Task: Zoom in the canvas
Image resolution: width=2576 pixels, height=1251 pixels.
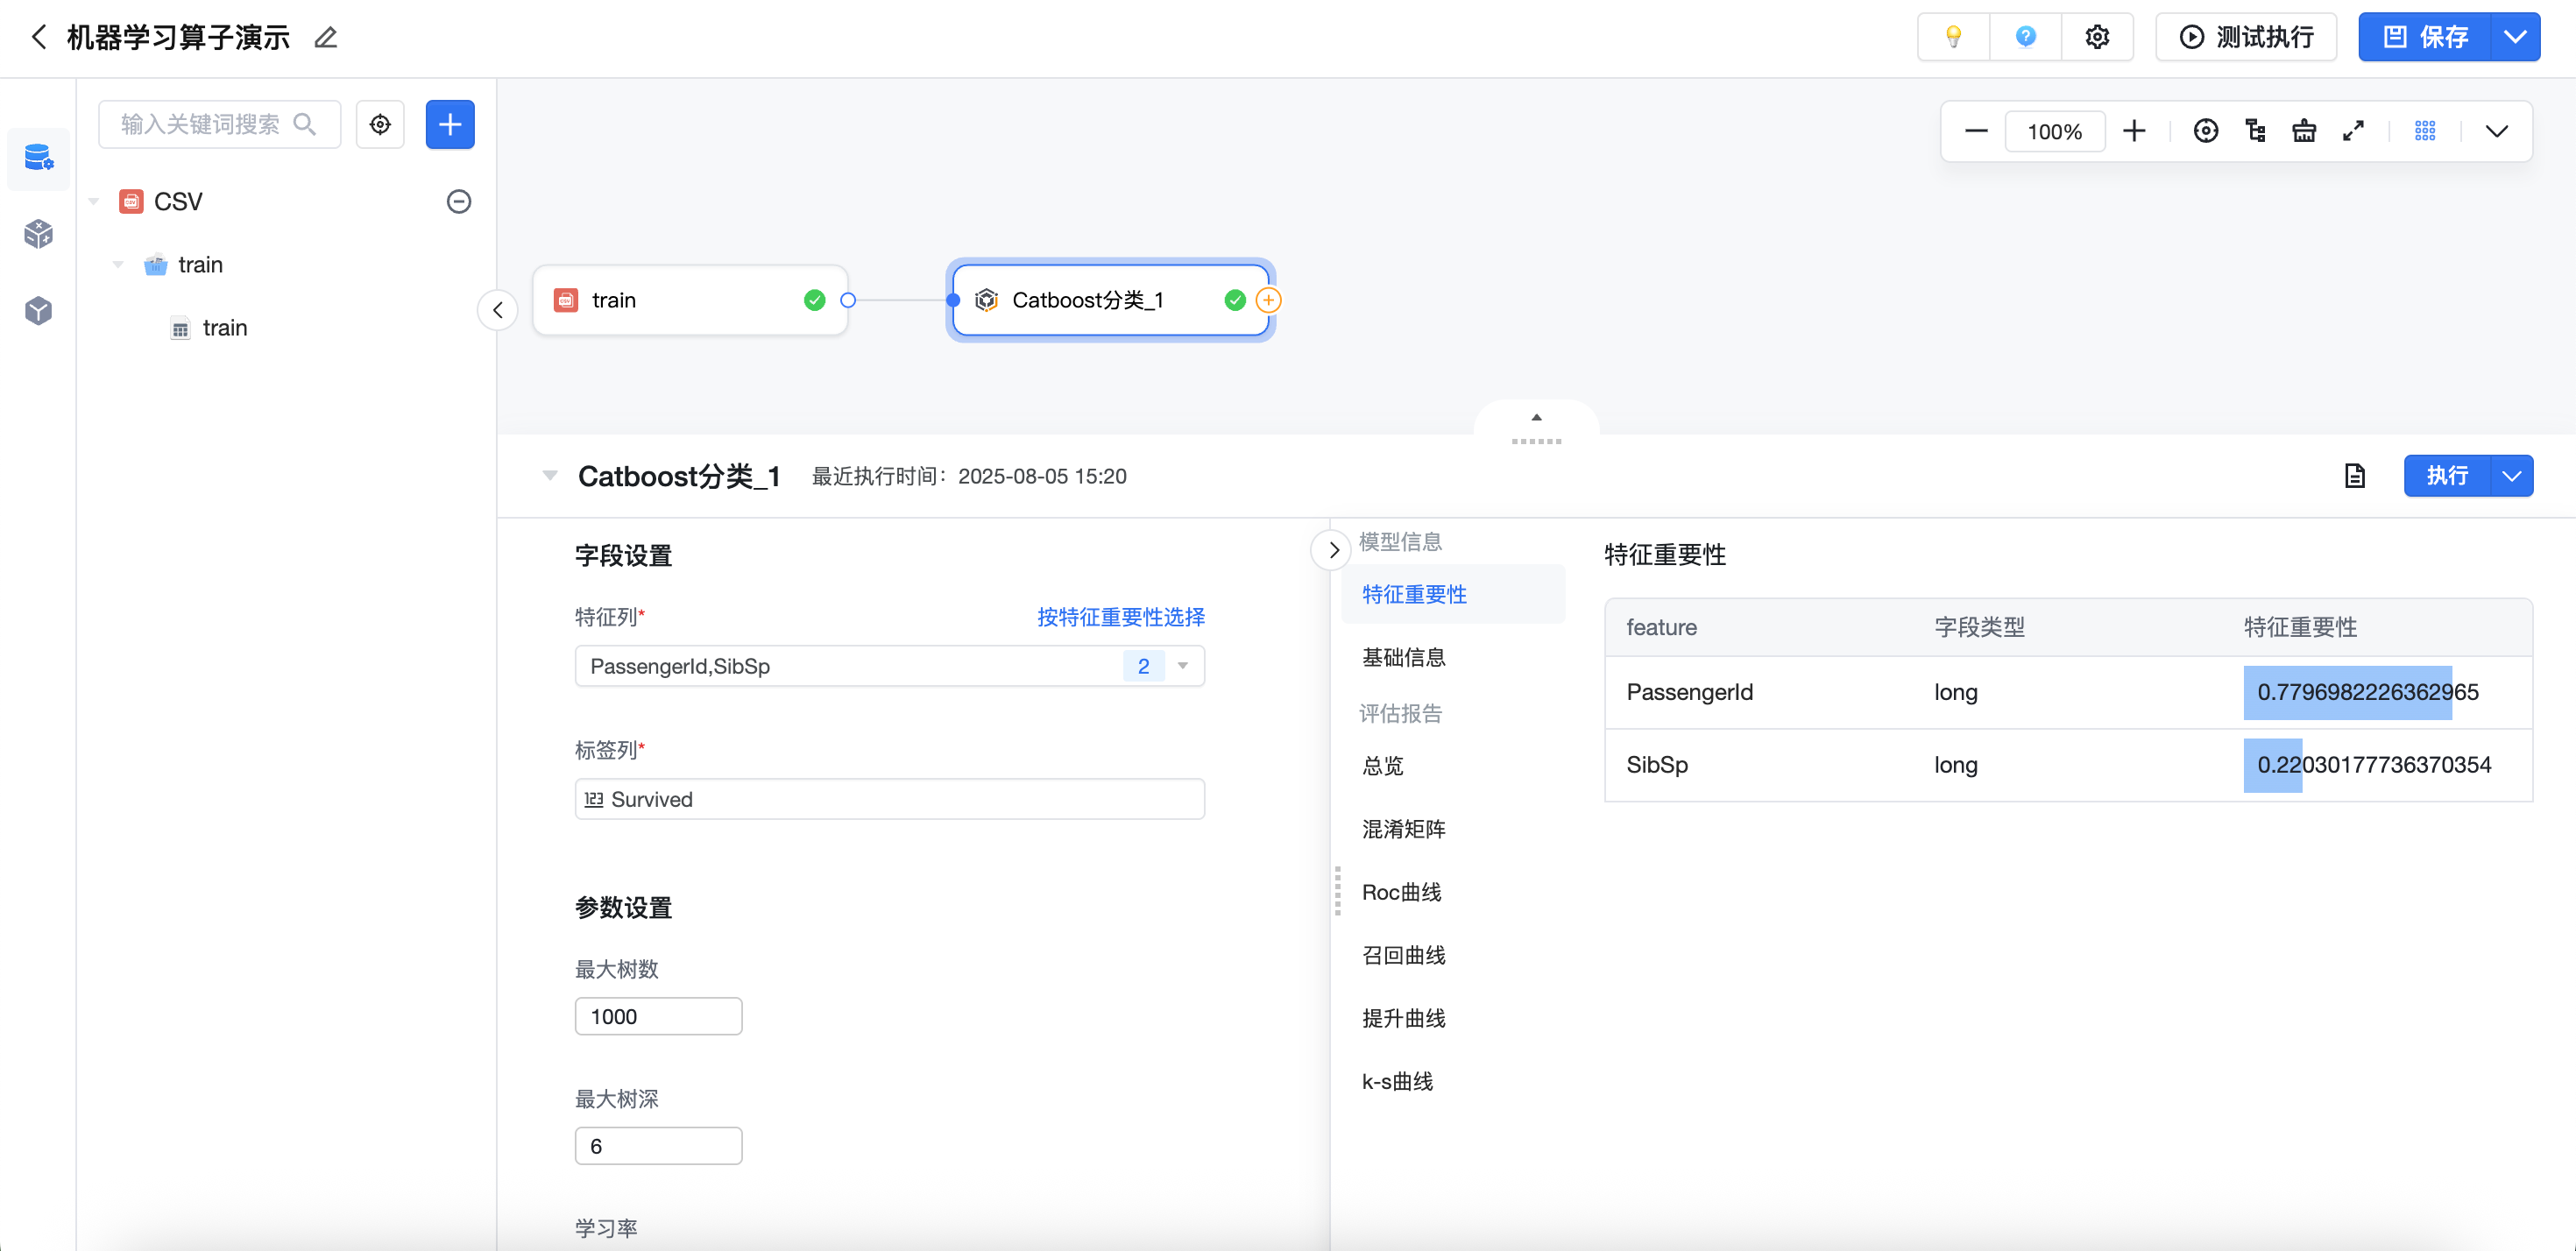Action: [x=2134, y=131]
